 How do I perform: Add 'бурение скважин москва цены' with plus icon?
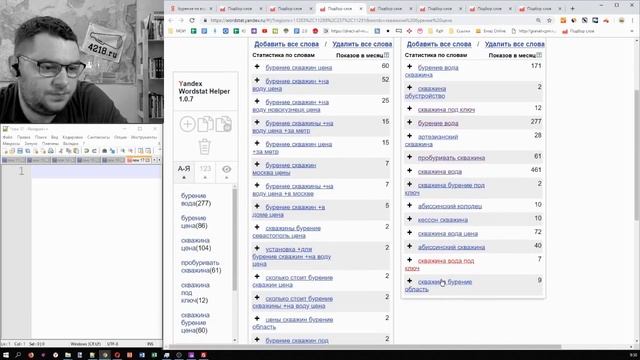coord(257,164)
